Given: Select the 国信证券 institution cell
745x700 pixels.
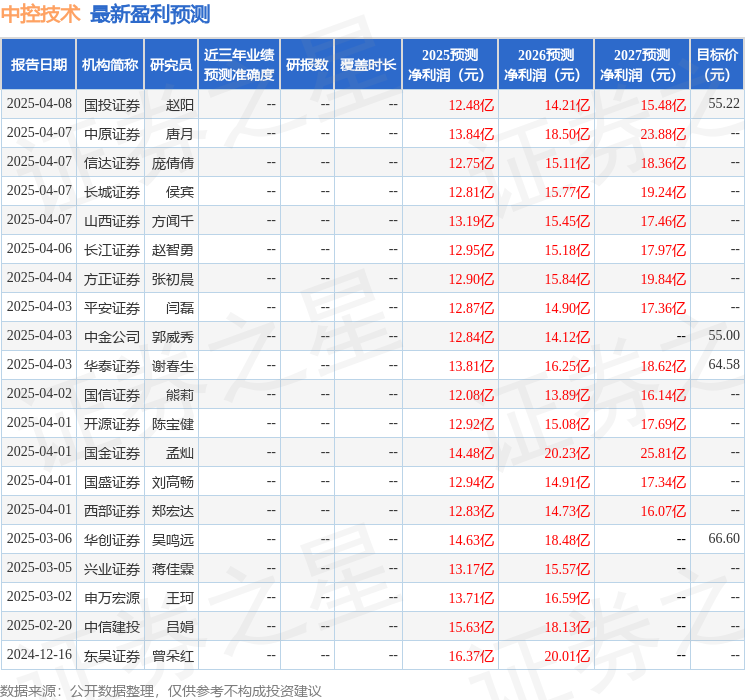Looking at the screenshot, I should point(112,395).
